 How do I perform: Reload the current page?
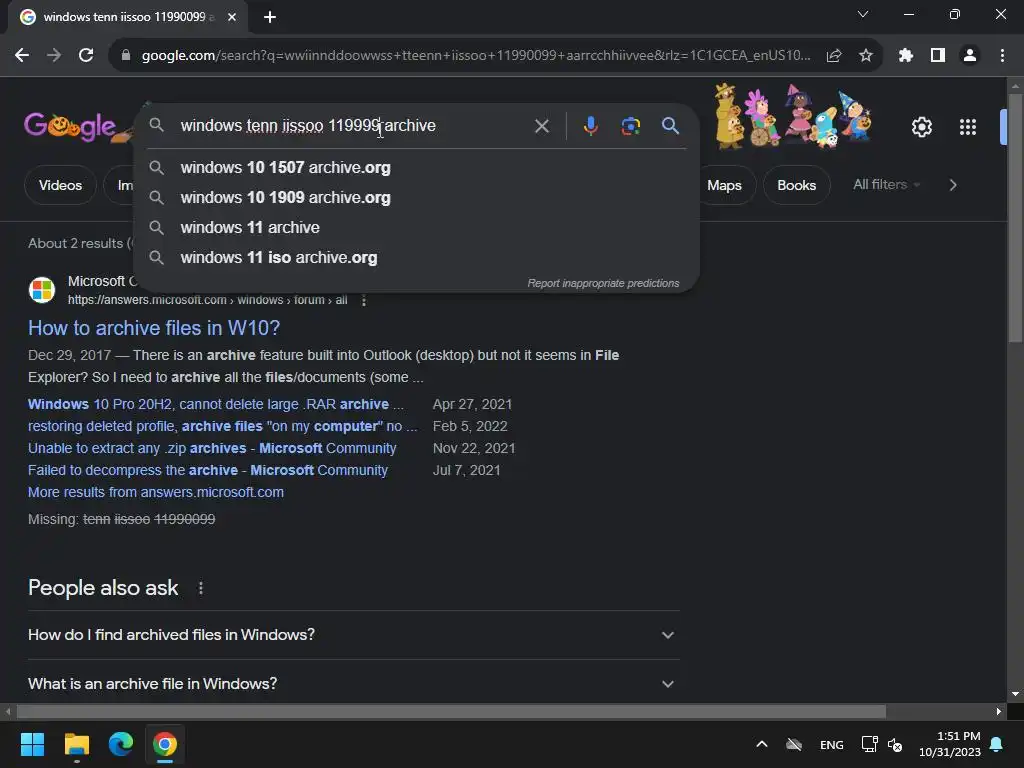[86, 56]
